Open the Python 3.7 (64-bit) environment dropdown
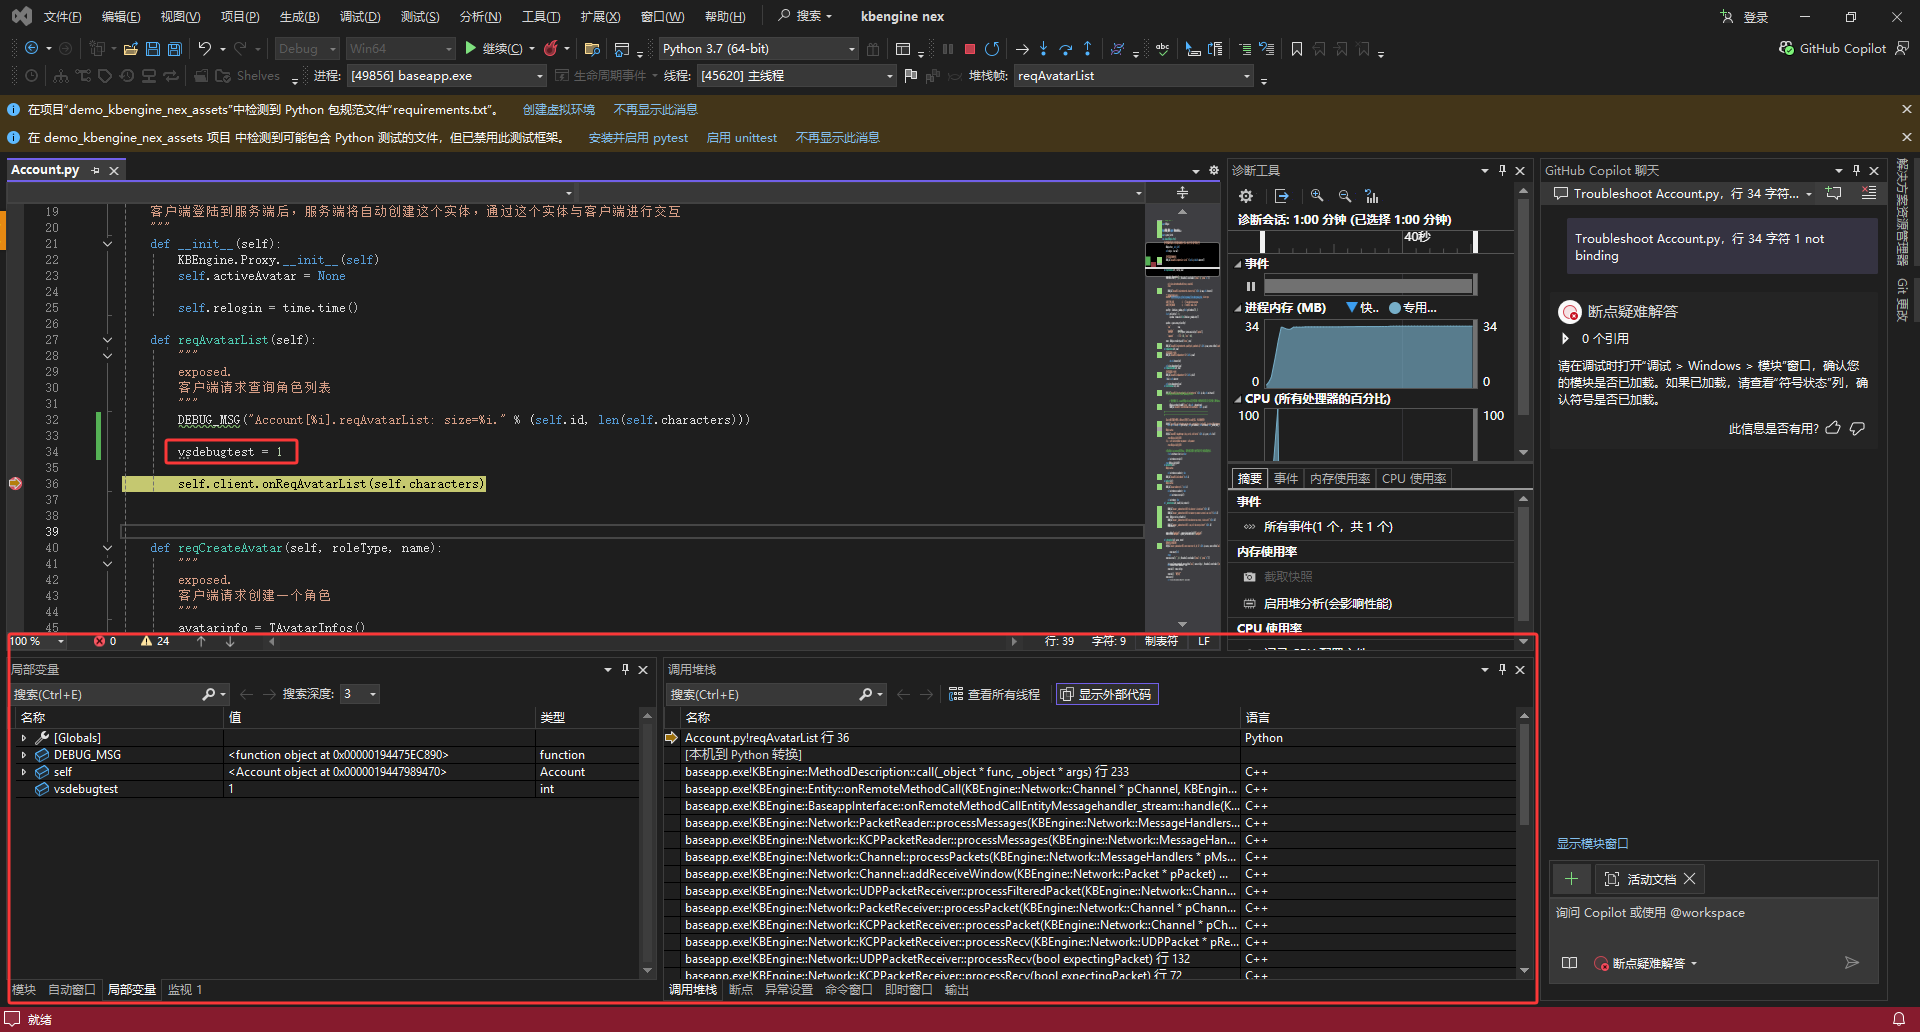 pos(851,49)
